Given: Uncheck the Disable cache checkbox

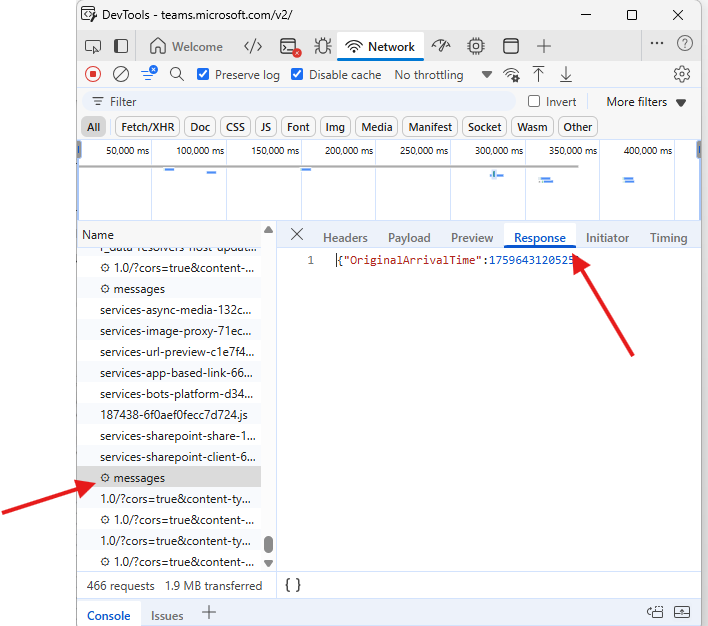Looking at the screenshot, I should pyautogui.click(x=297, y=74).
